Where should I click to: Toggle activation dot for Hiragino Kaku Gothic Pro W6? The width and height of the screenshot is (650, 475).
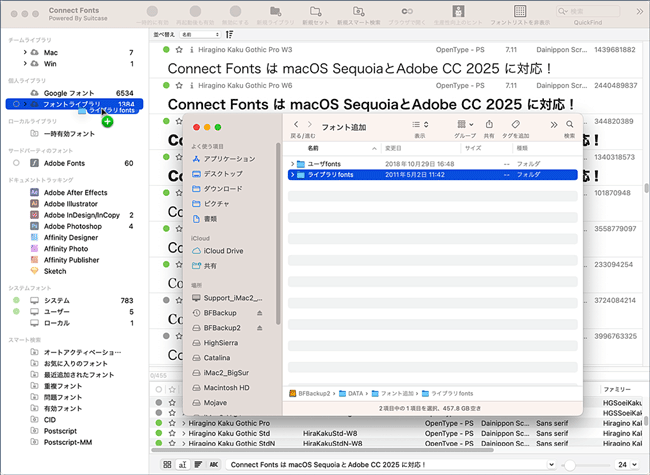click(166, 85)
